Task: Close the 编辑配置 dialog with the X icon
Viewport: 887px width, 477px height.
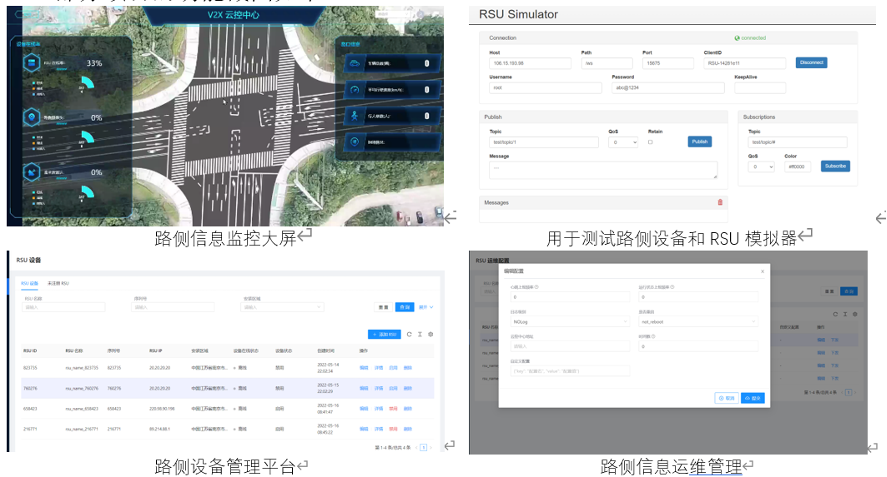Action: [x=761, y=271]
